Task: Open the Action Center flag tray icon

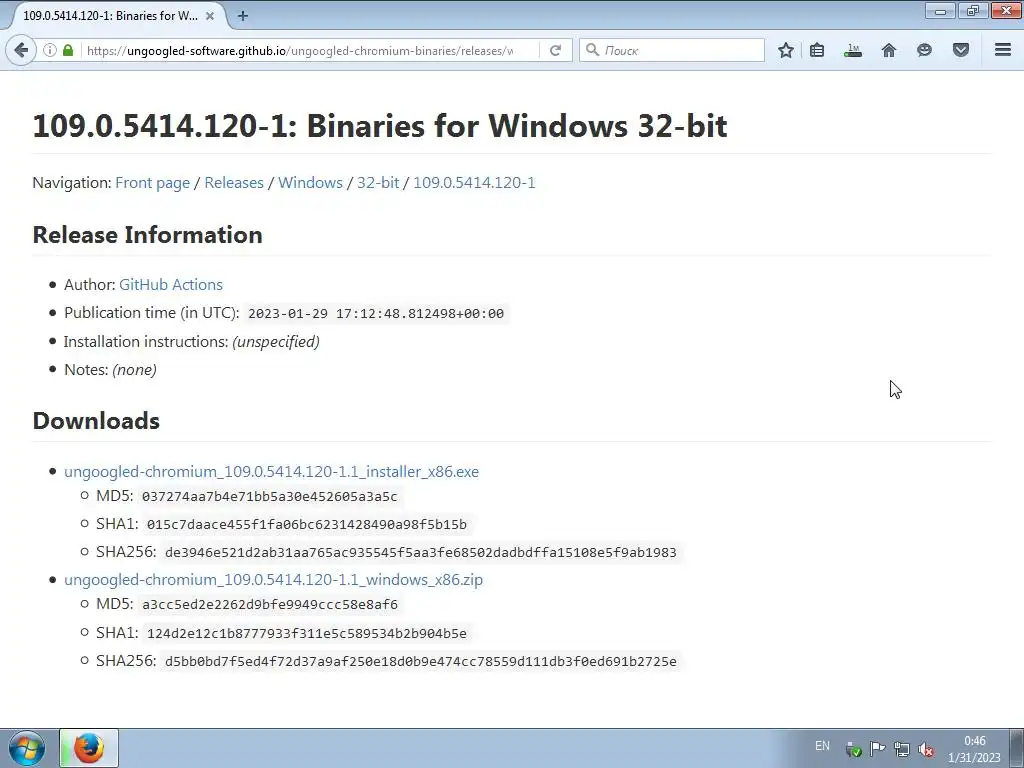Action: [877, 748]
